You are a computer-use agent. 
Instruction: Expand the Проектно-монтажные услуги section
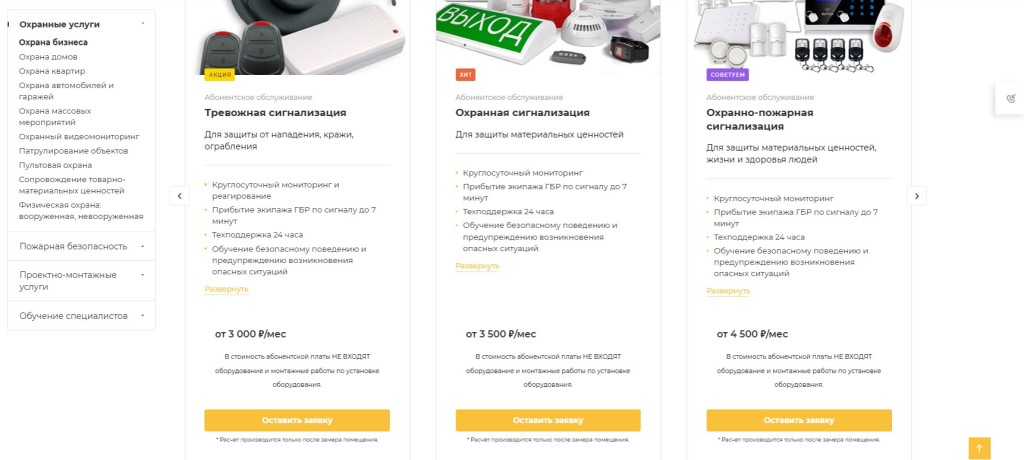pos(143,275)
